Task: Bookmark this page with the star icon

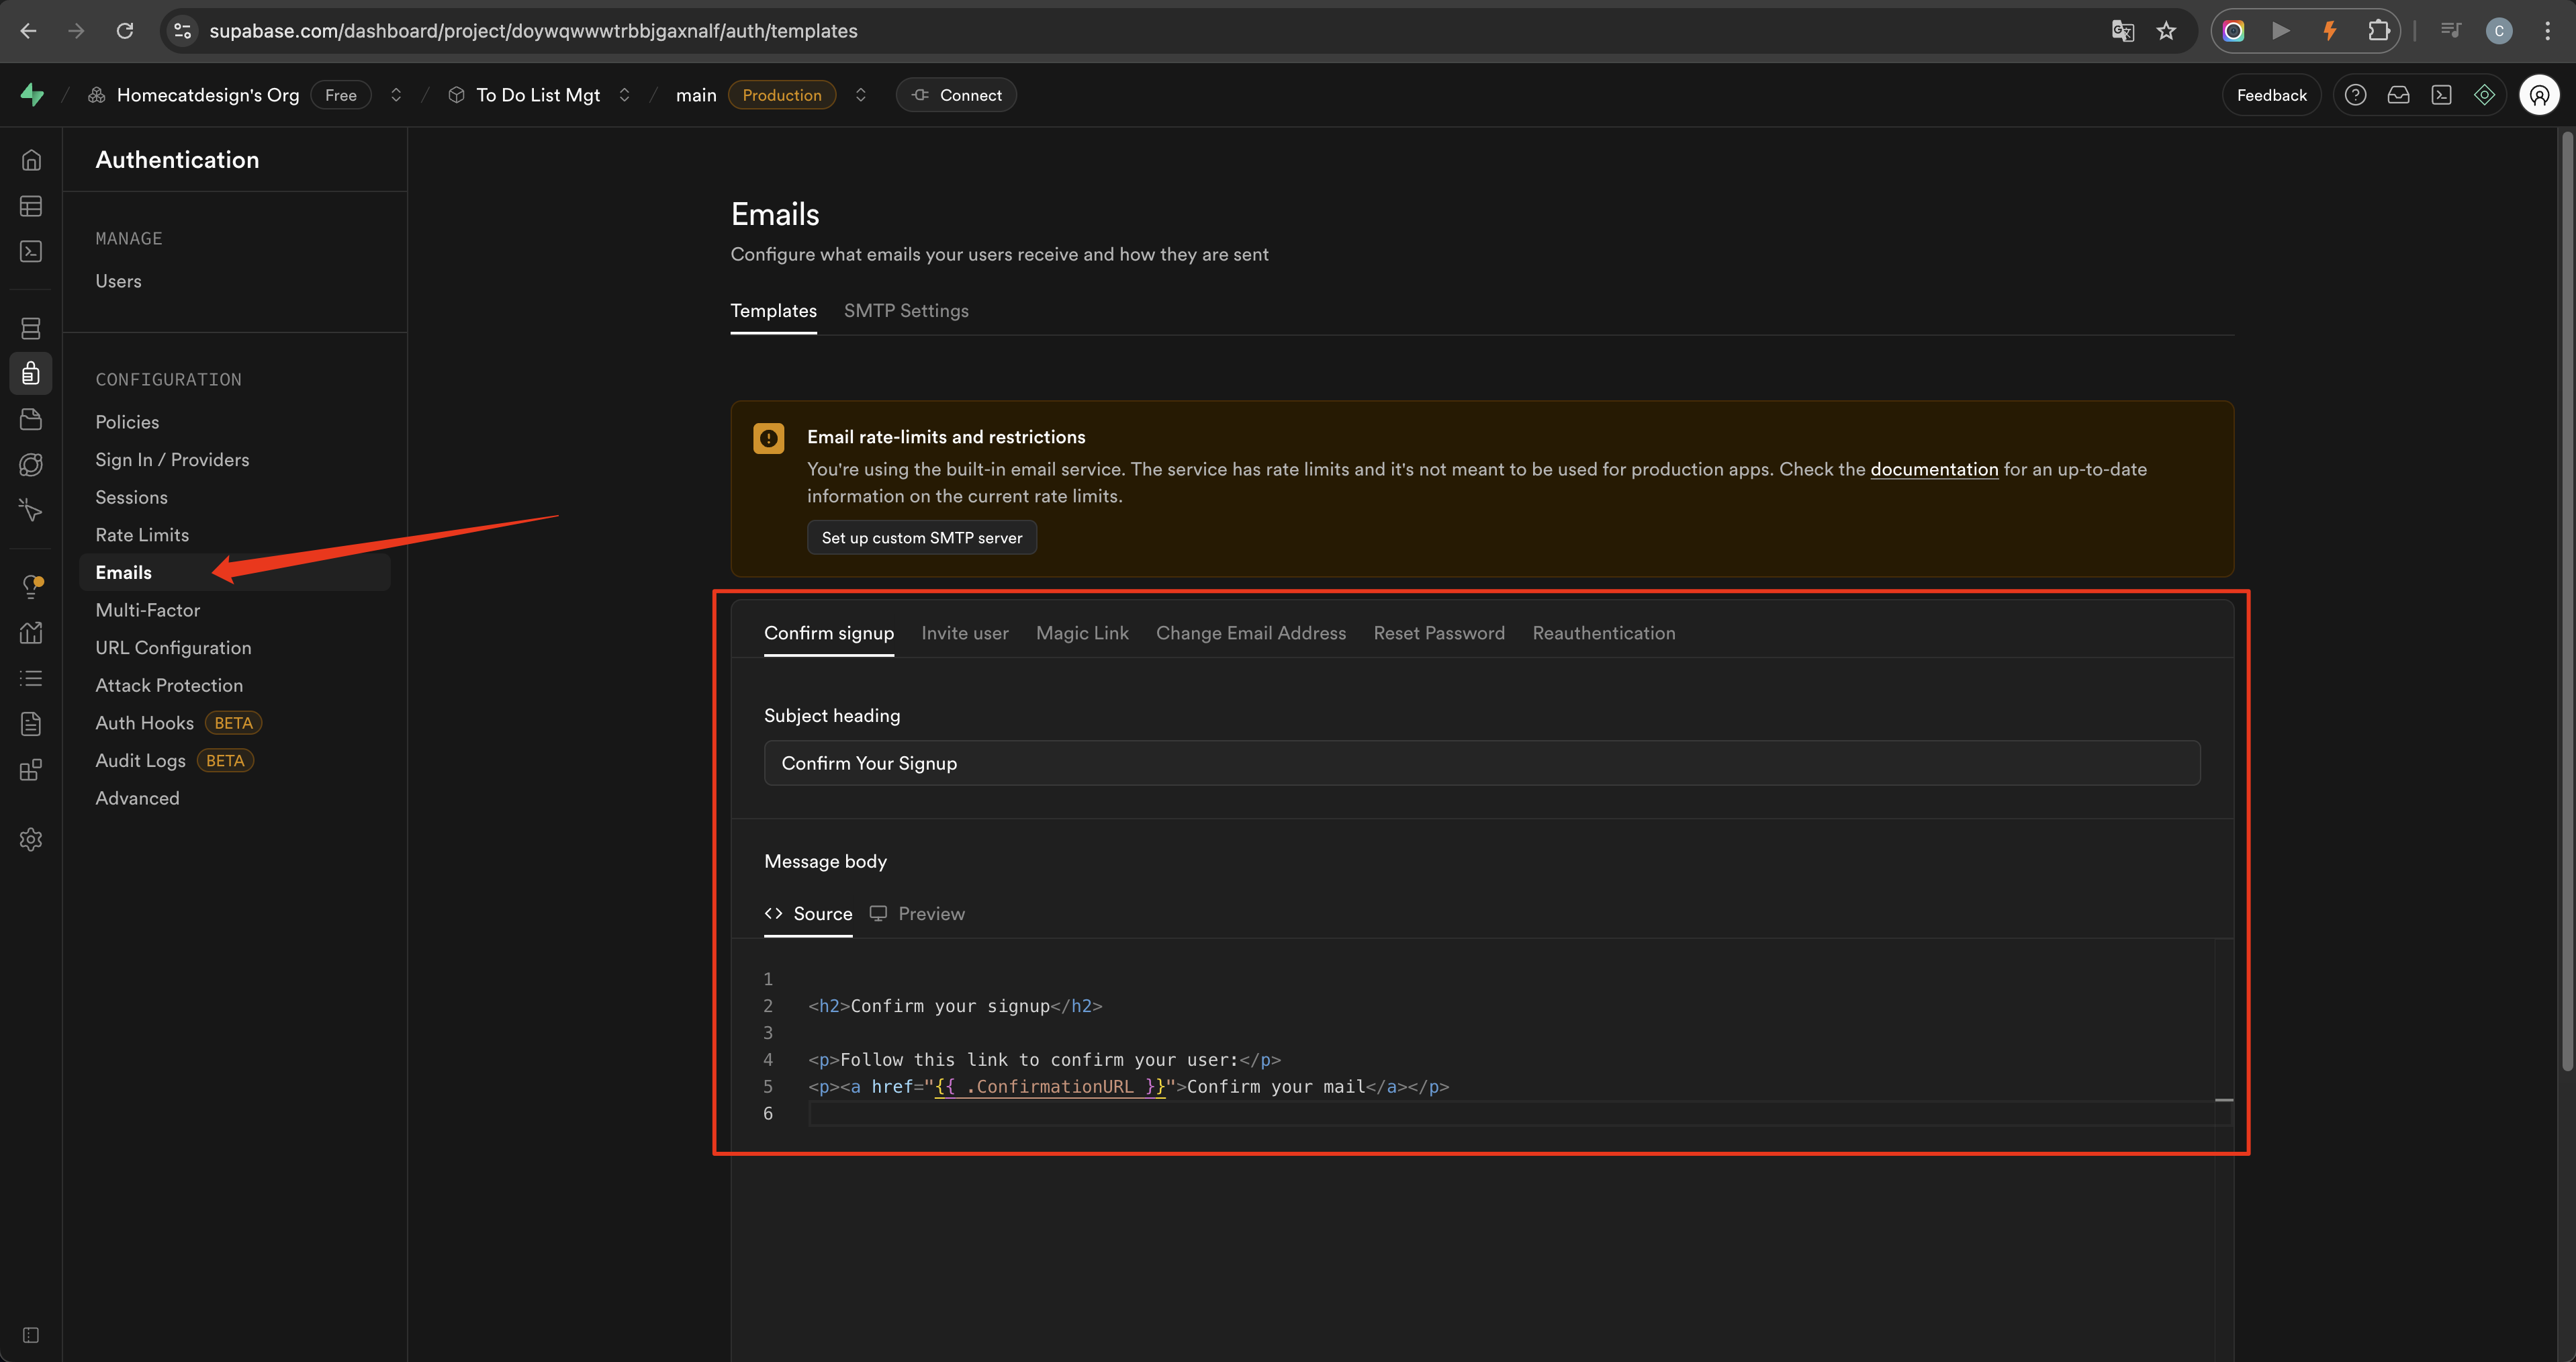Action: [2166, 31]
